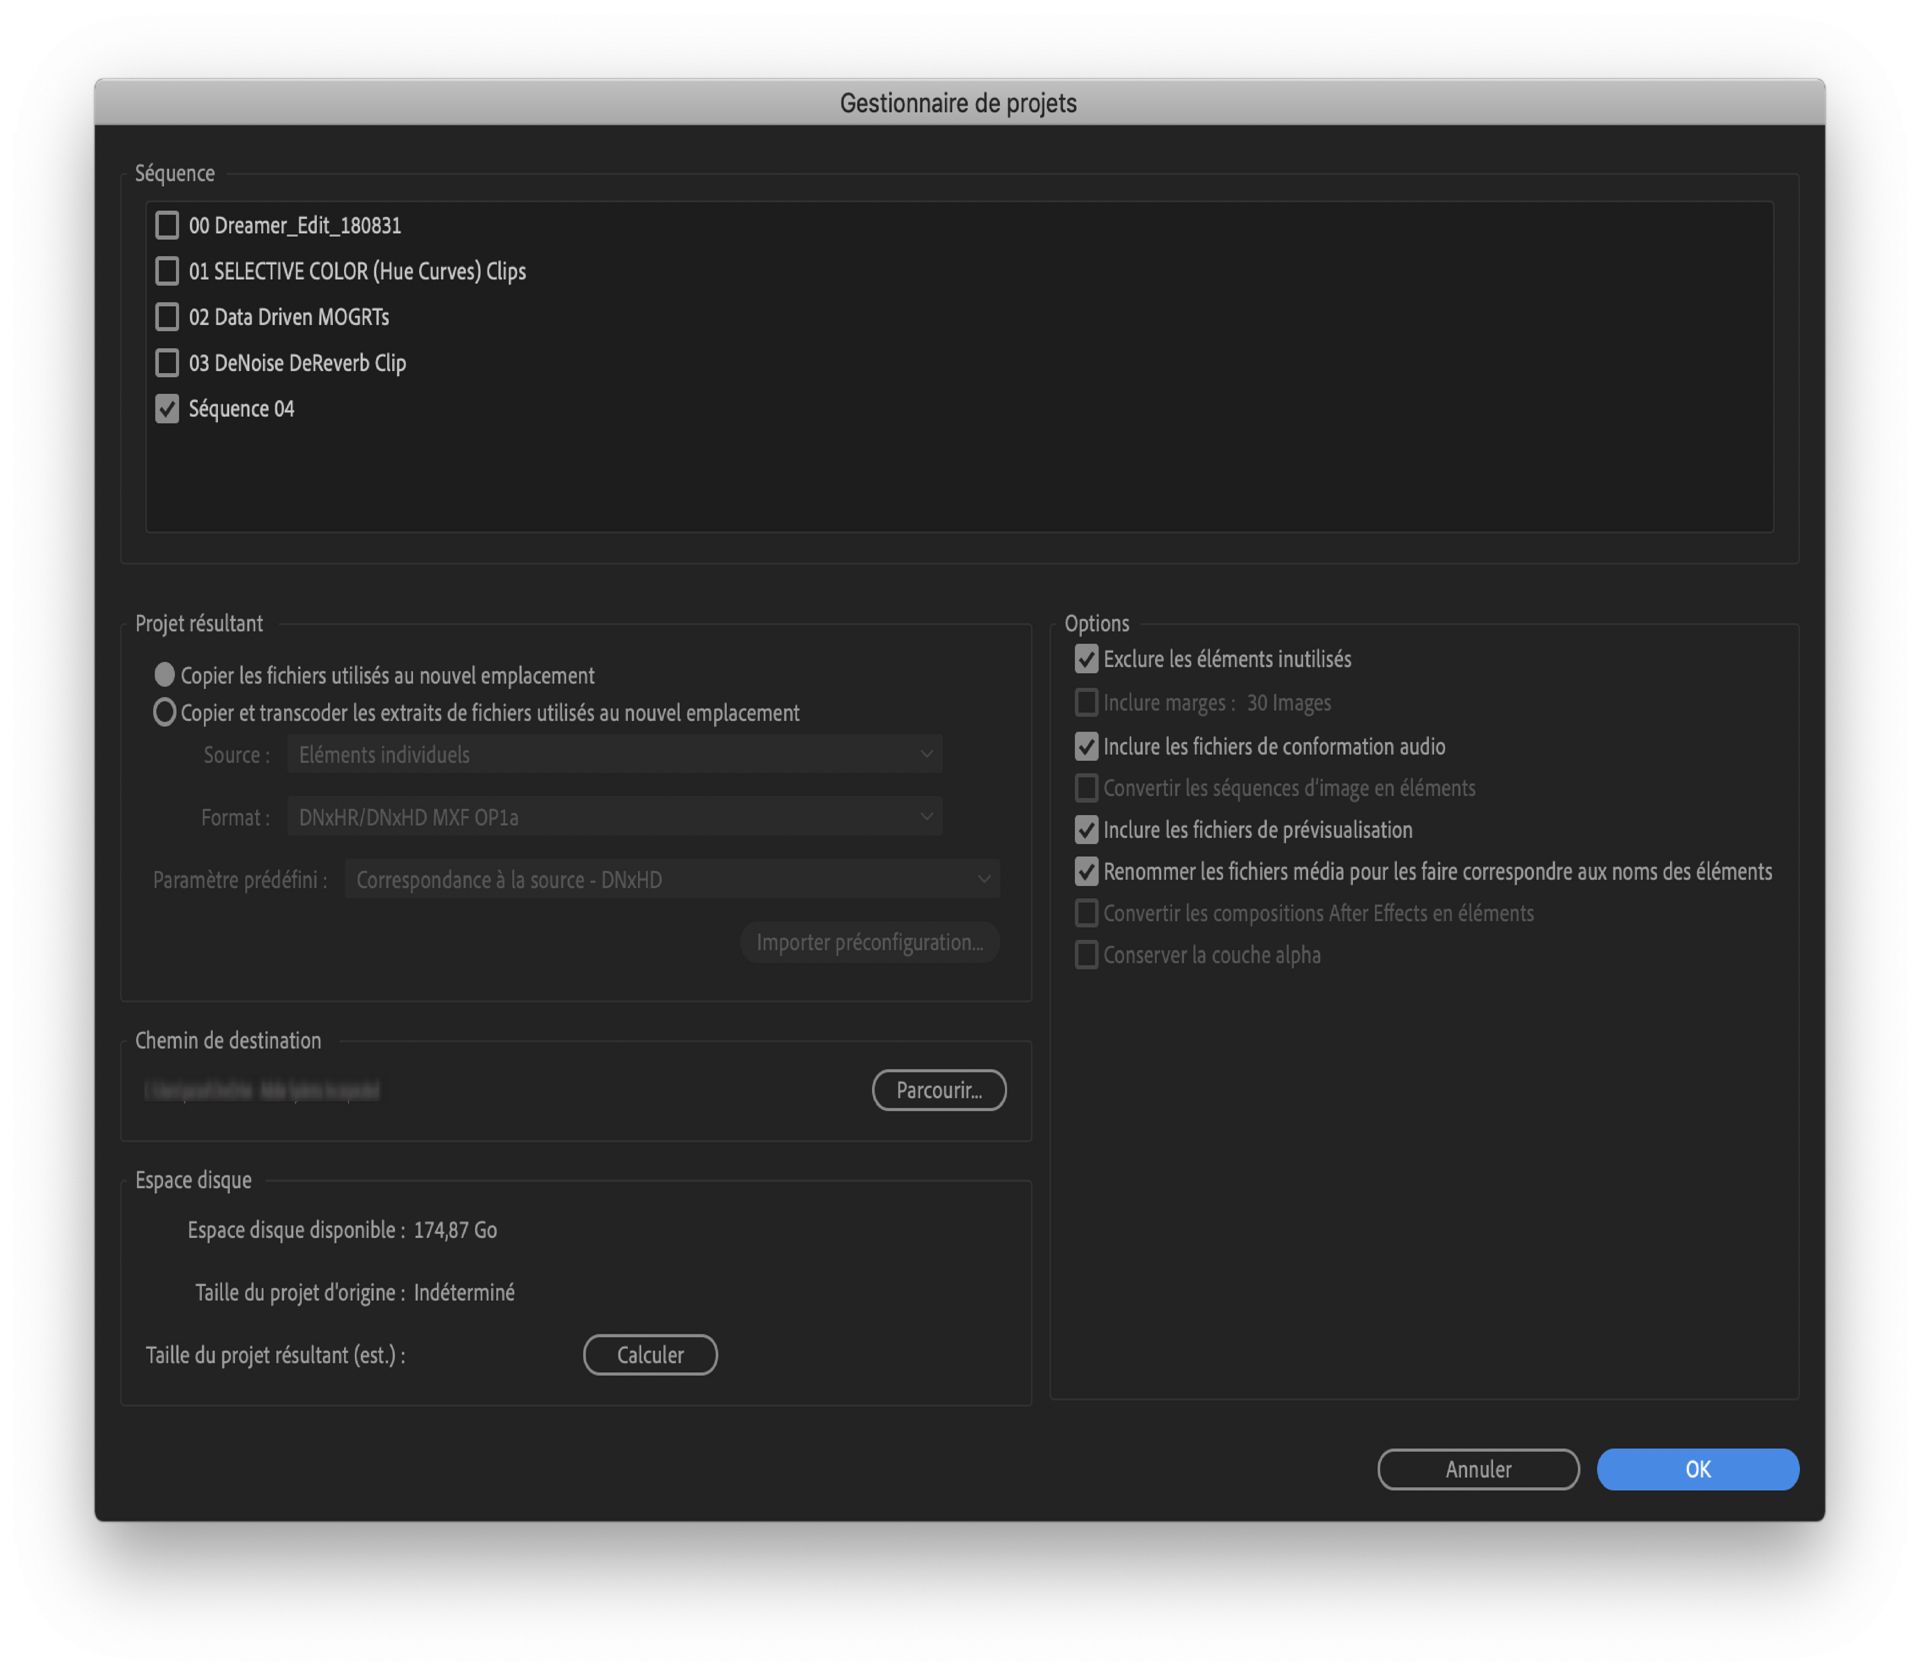
Task: Enable the 01 SELECTIVE COLOR sequence checkbox
Action: point(167,271)
